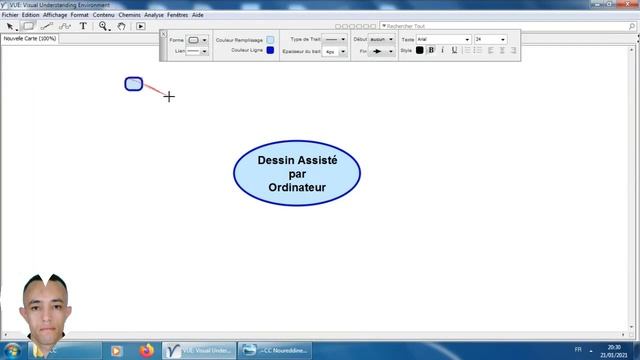The width and height of the screenshot is (640, 360).
Task: Click the search magnifier icon
Action: click(632, 26)
